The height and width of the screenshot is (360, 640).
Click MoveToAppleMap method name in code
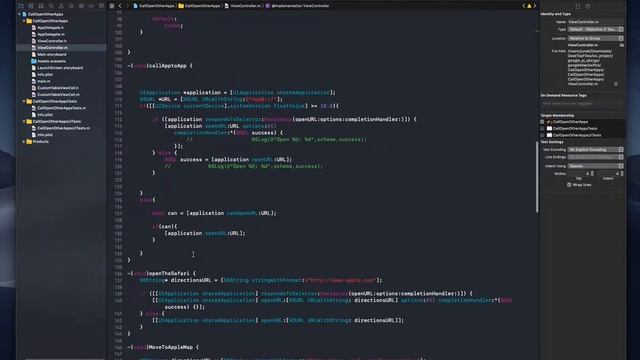170,347
